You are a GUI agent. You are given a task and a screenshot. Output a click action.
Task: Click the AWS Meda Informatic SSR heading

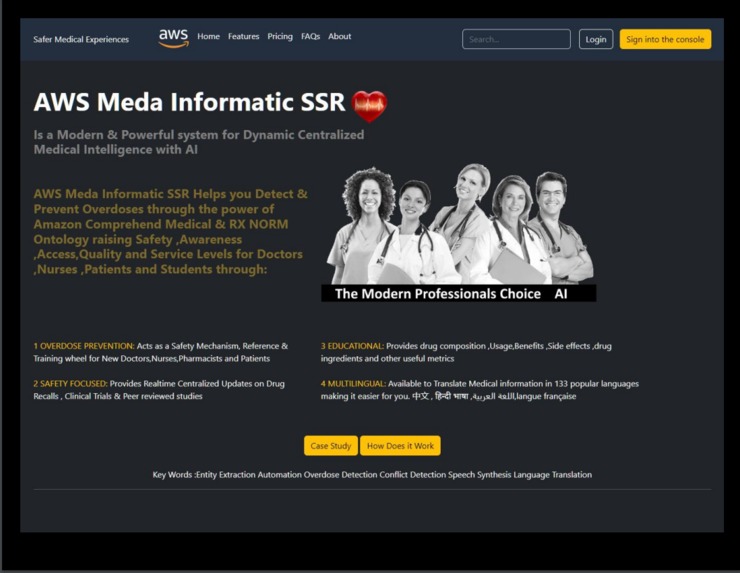pyautogui.click(x=189, y=102)
